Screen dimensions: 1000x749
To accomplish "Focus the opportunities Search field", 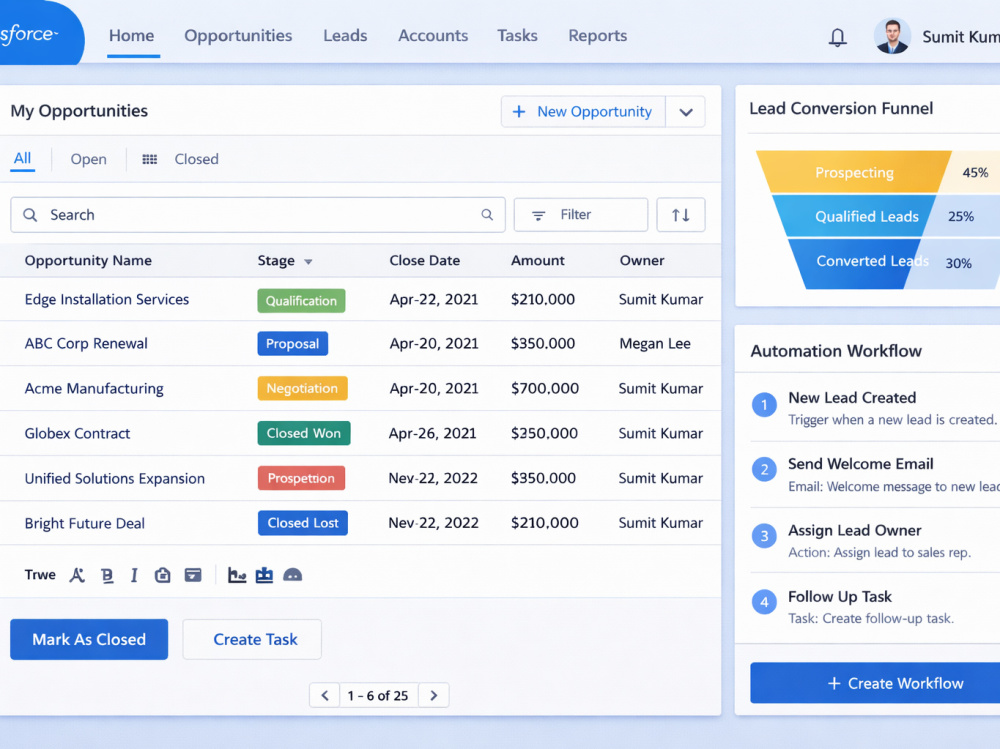I will [x=258, y=215].
